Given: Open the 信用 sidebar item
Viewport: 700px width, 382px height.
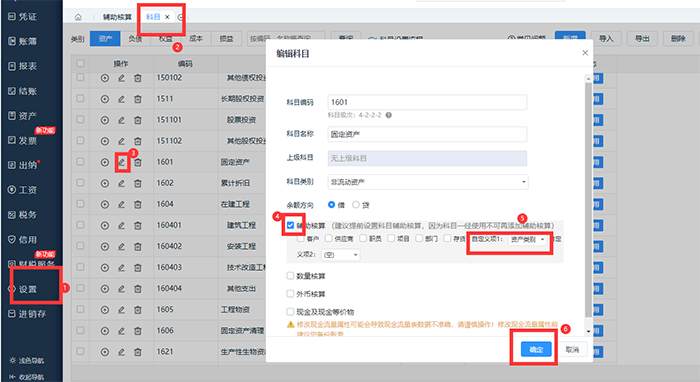Looking at the screenshot, I should point(22,240).
